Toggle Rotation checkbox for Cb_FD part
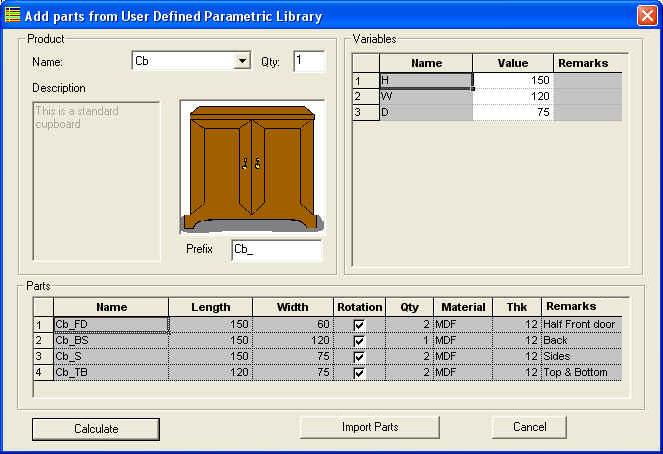Image resolution: width=663 pixels, height=454 pixels. click(359, 325)
